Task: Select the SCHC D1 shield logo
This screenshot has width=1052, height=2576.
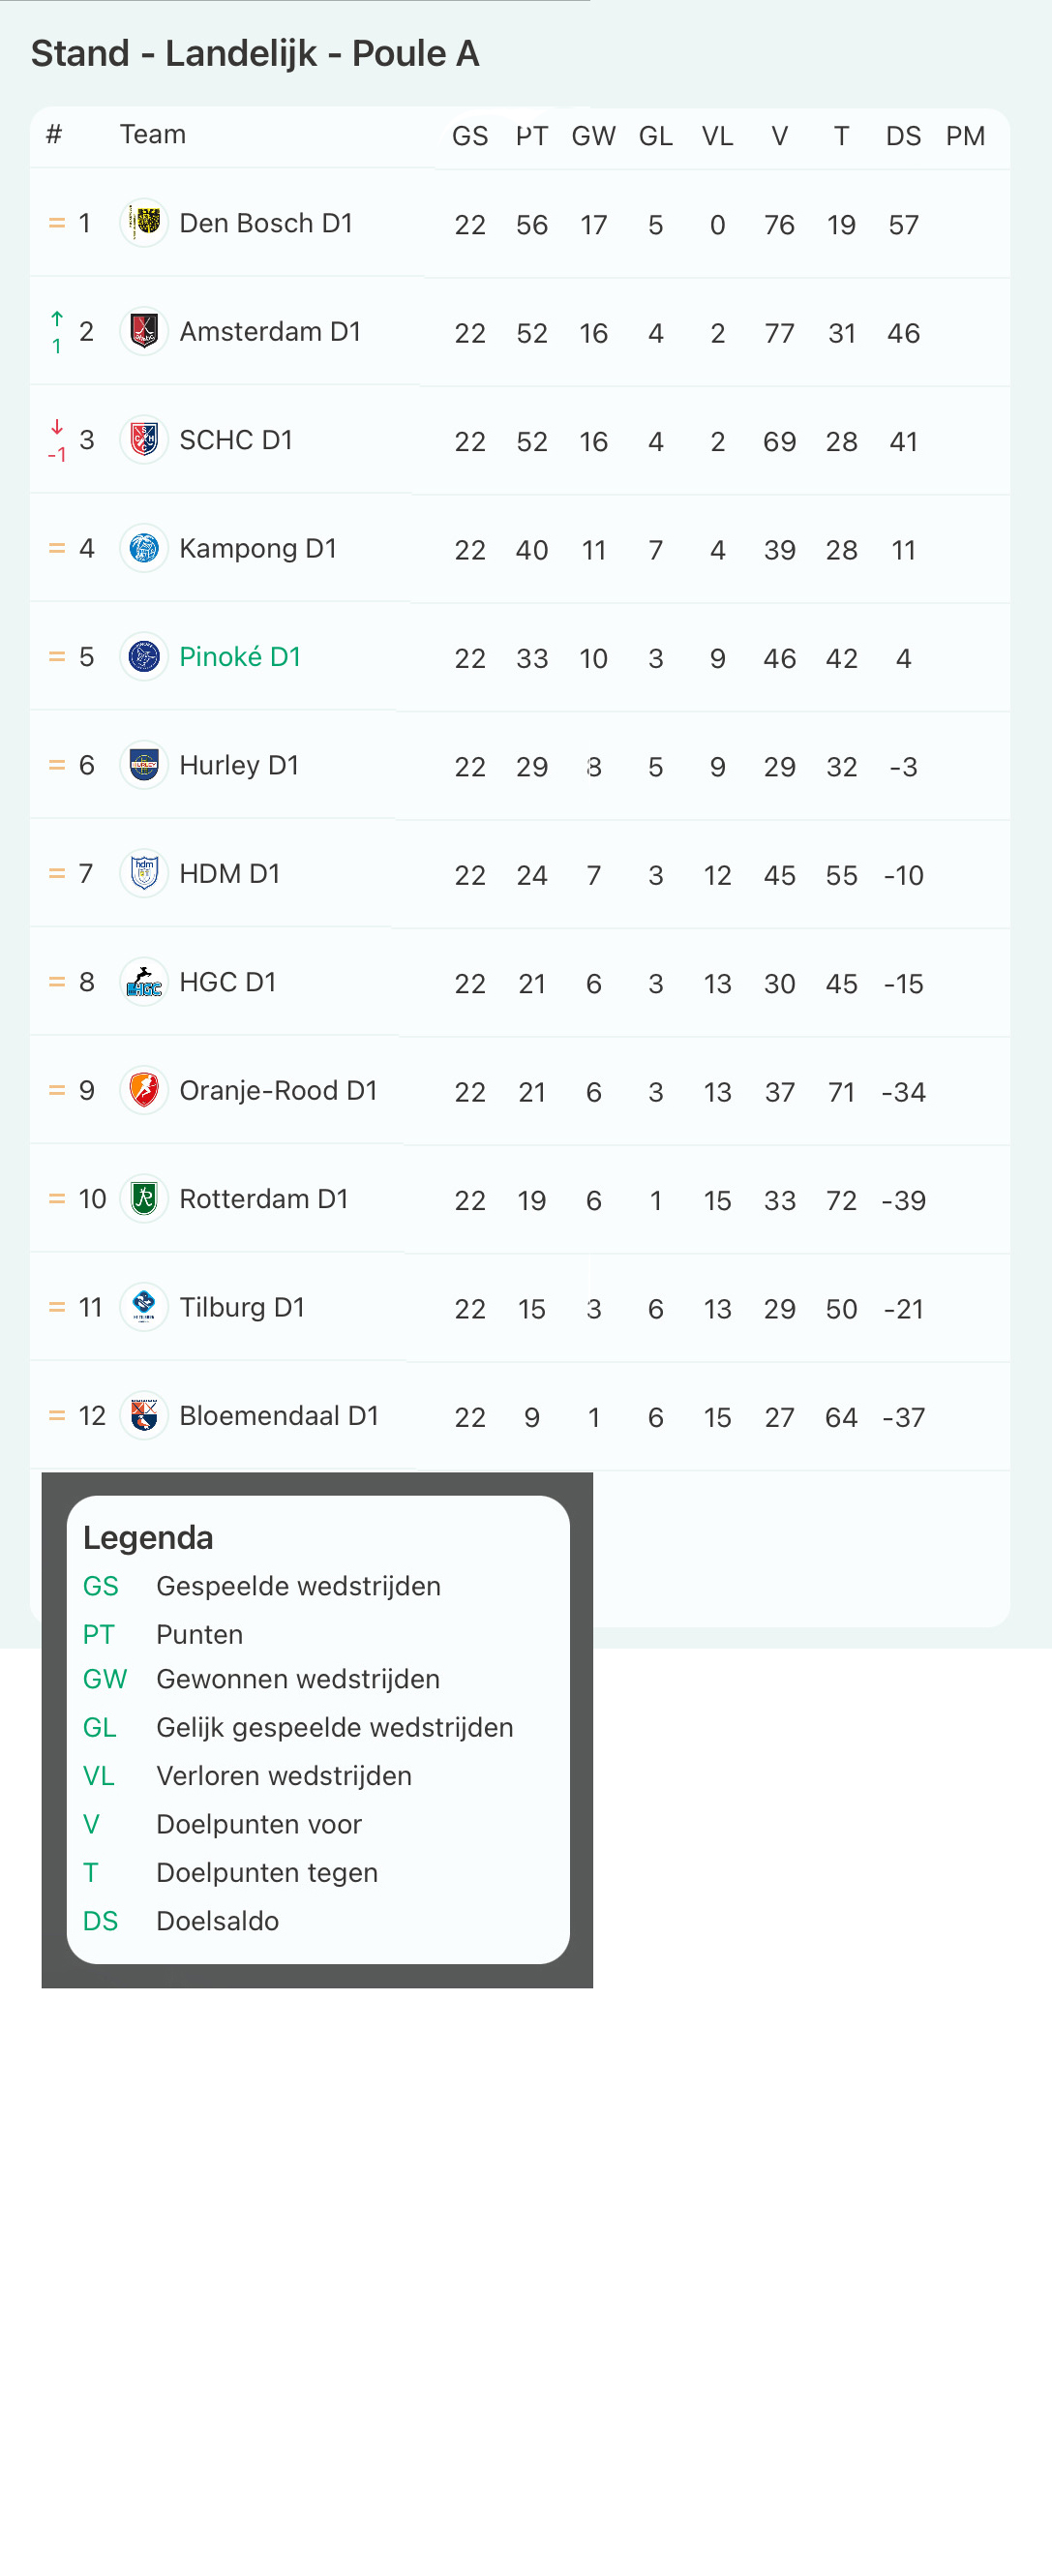Action: pyautogui.click(x=144, y=440)
